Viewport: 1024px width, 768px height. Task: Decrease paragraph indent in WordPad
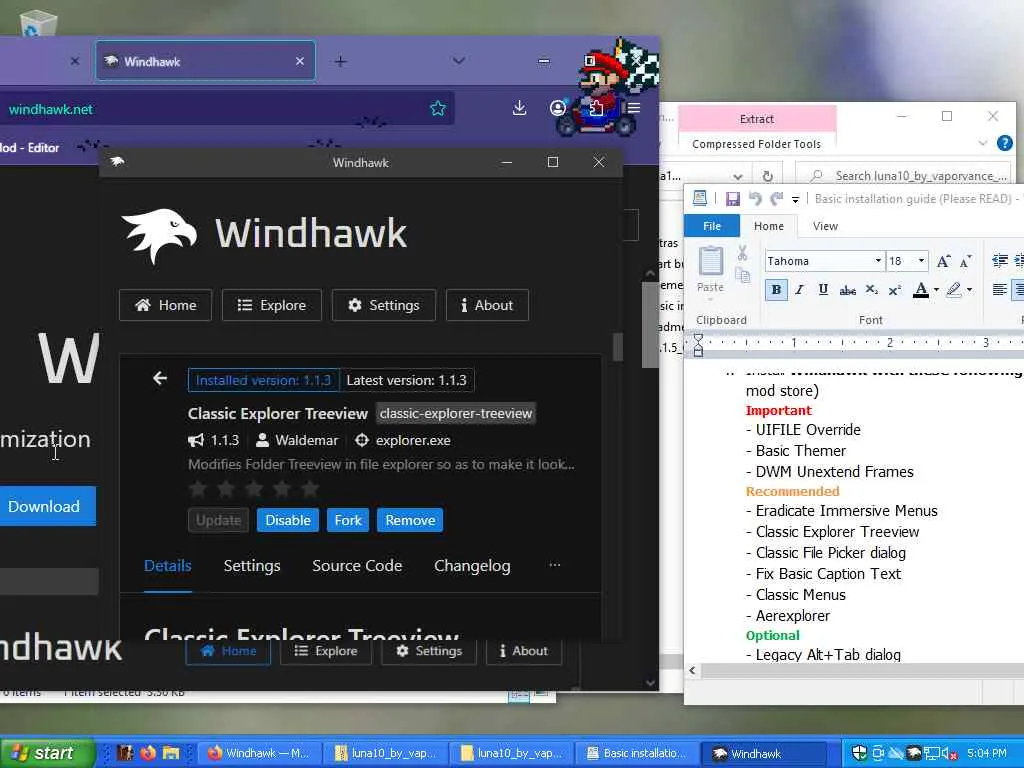click(x=999, y=261)
